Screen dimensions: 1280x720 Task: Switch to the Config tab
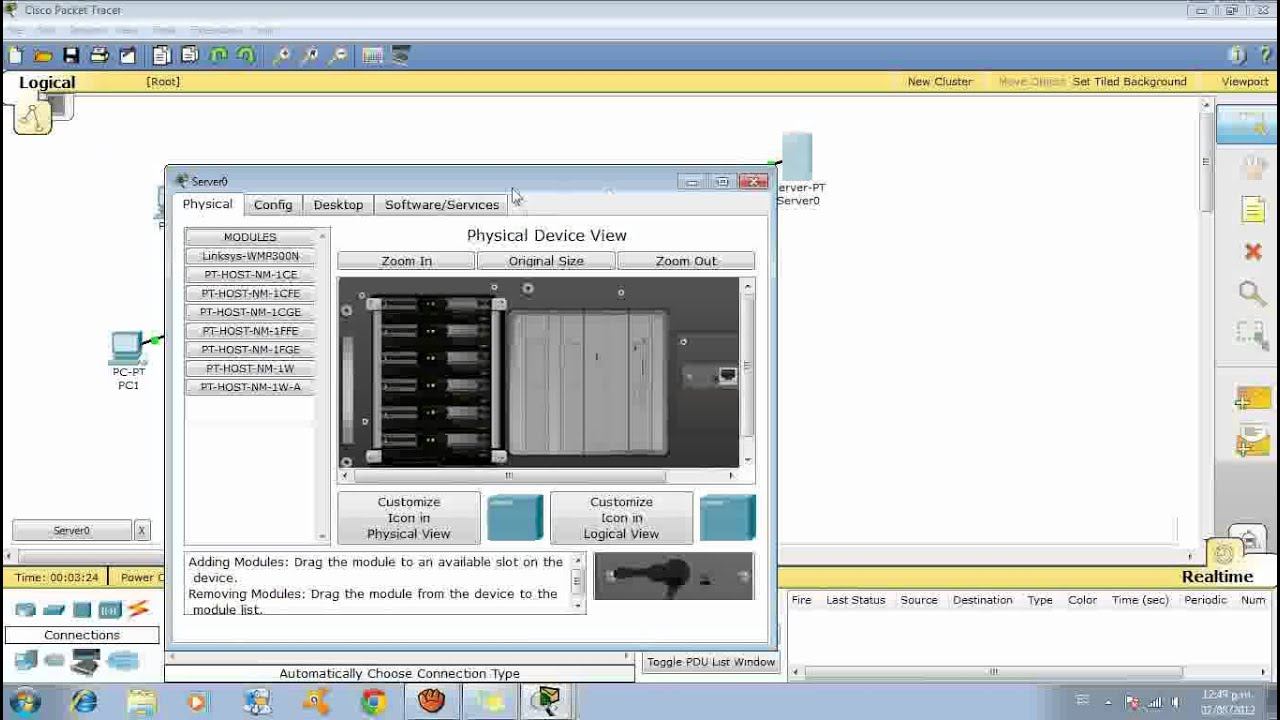click(x=273, y=205)
